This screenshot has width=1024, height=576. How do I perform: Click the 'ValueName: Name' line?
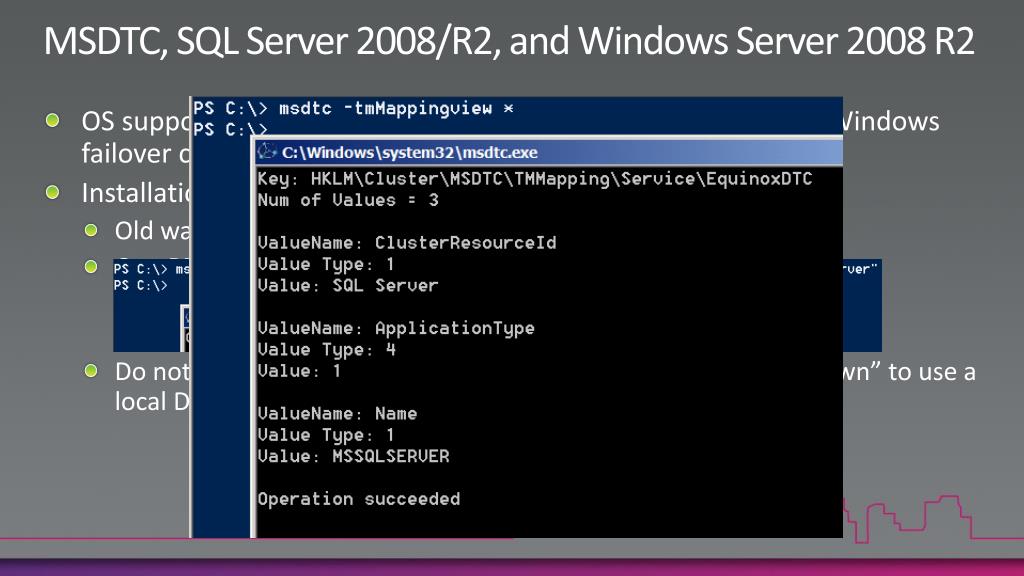pyautogui.click(x=337, y=414)
